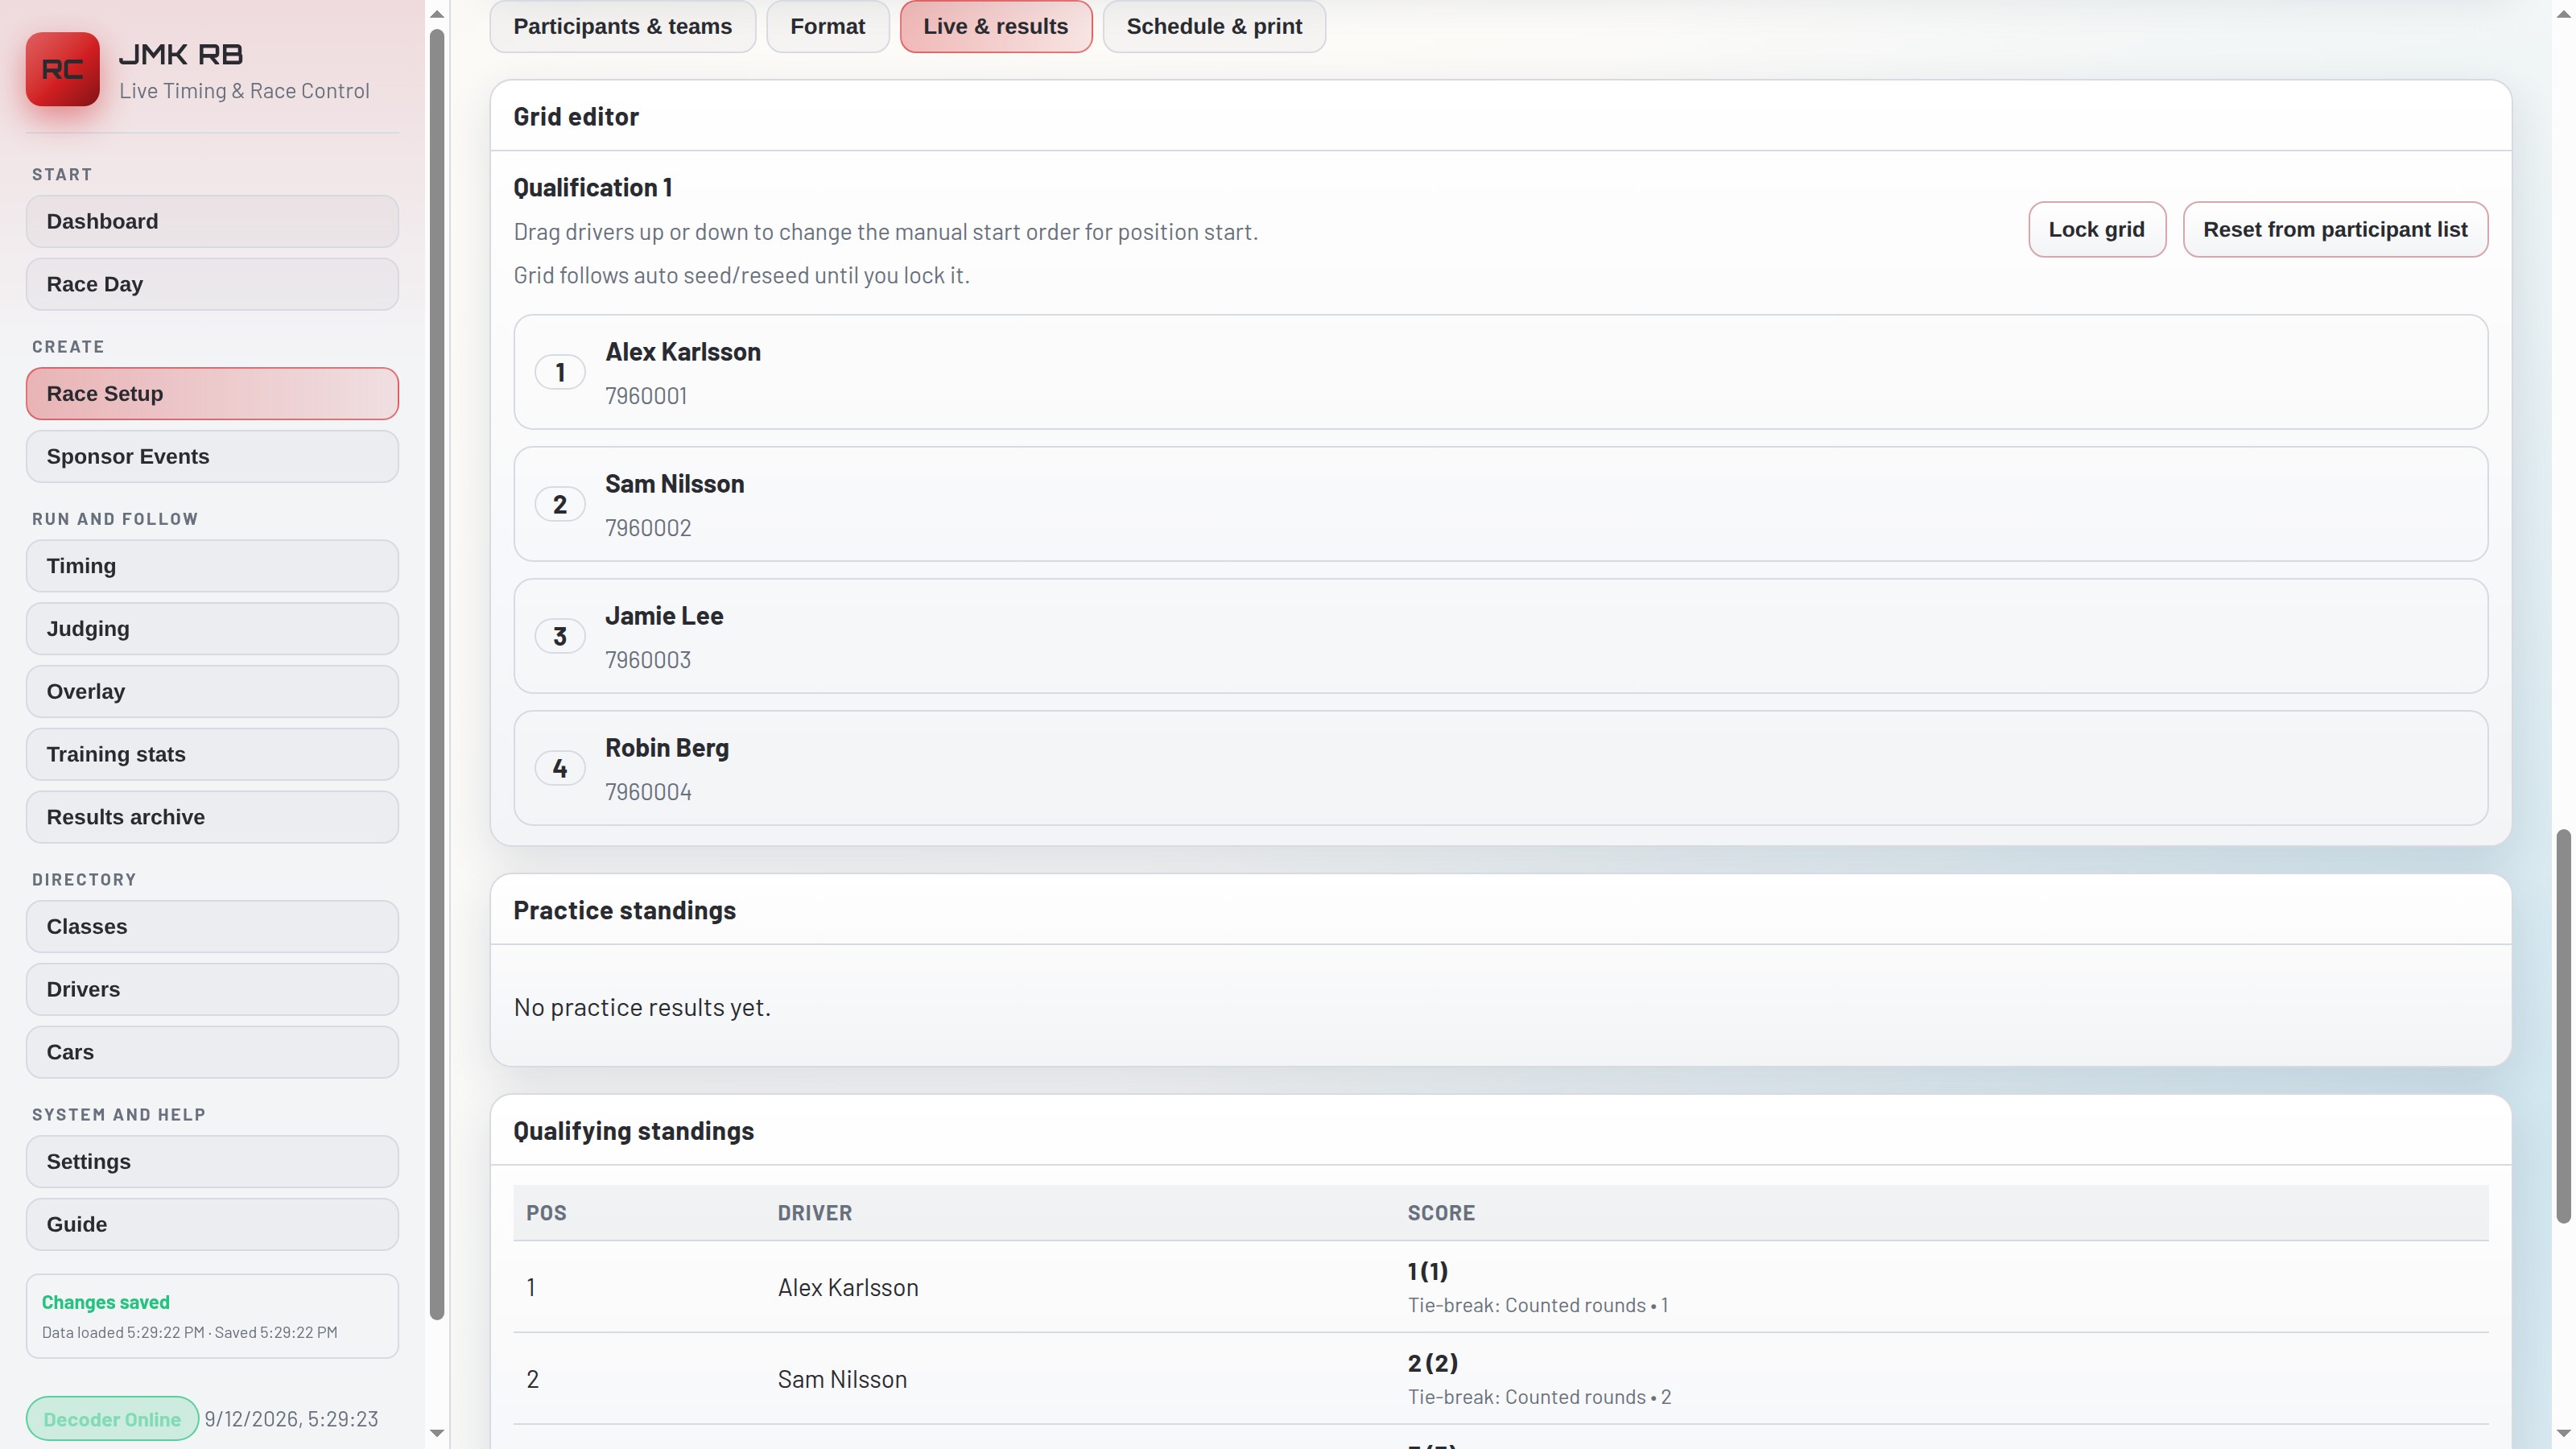Click the date and time readout

pyautogui.click(x=291, y=1419)
